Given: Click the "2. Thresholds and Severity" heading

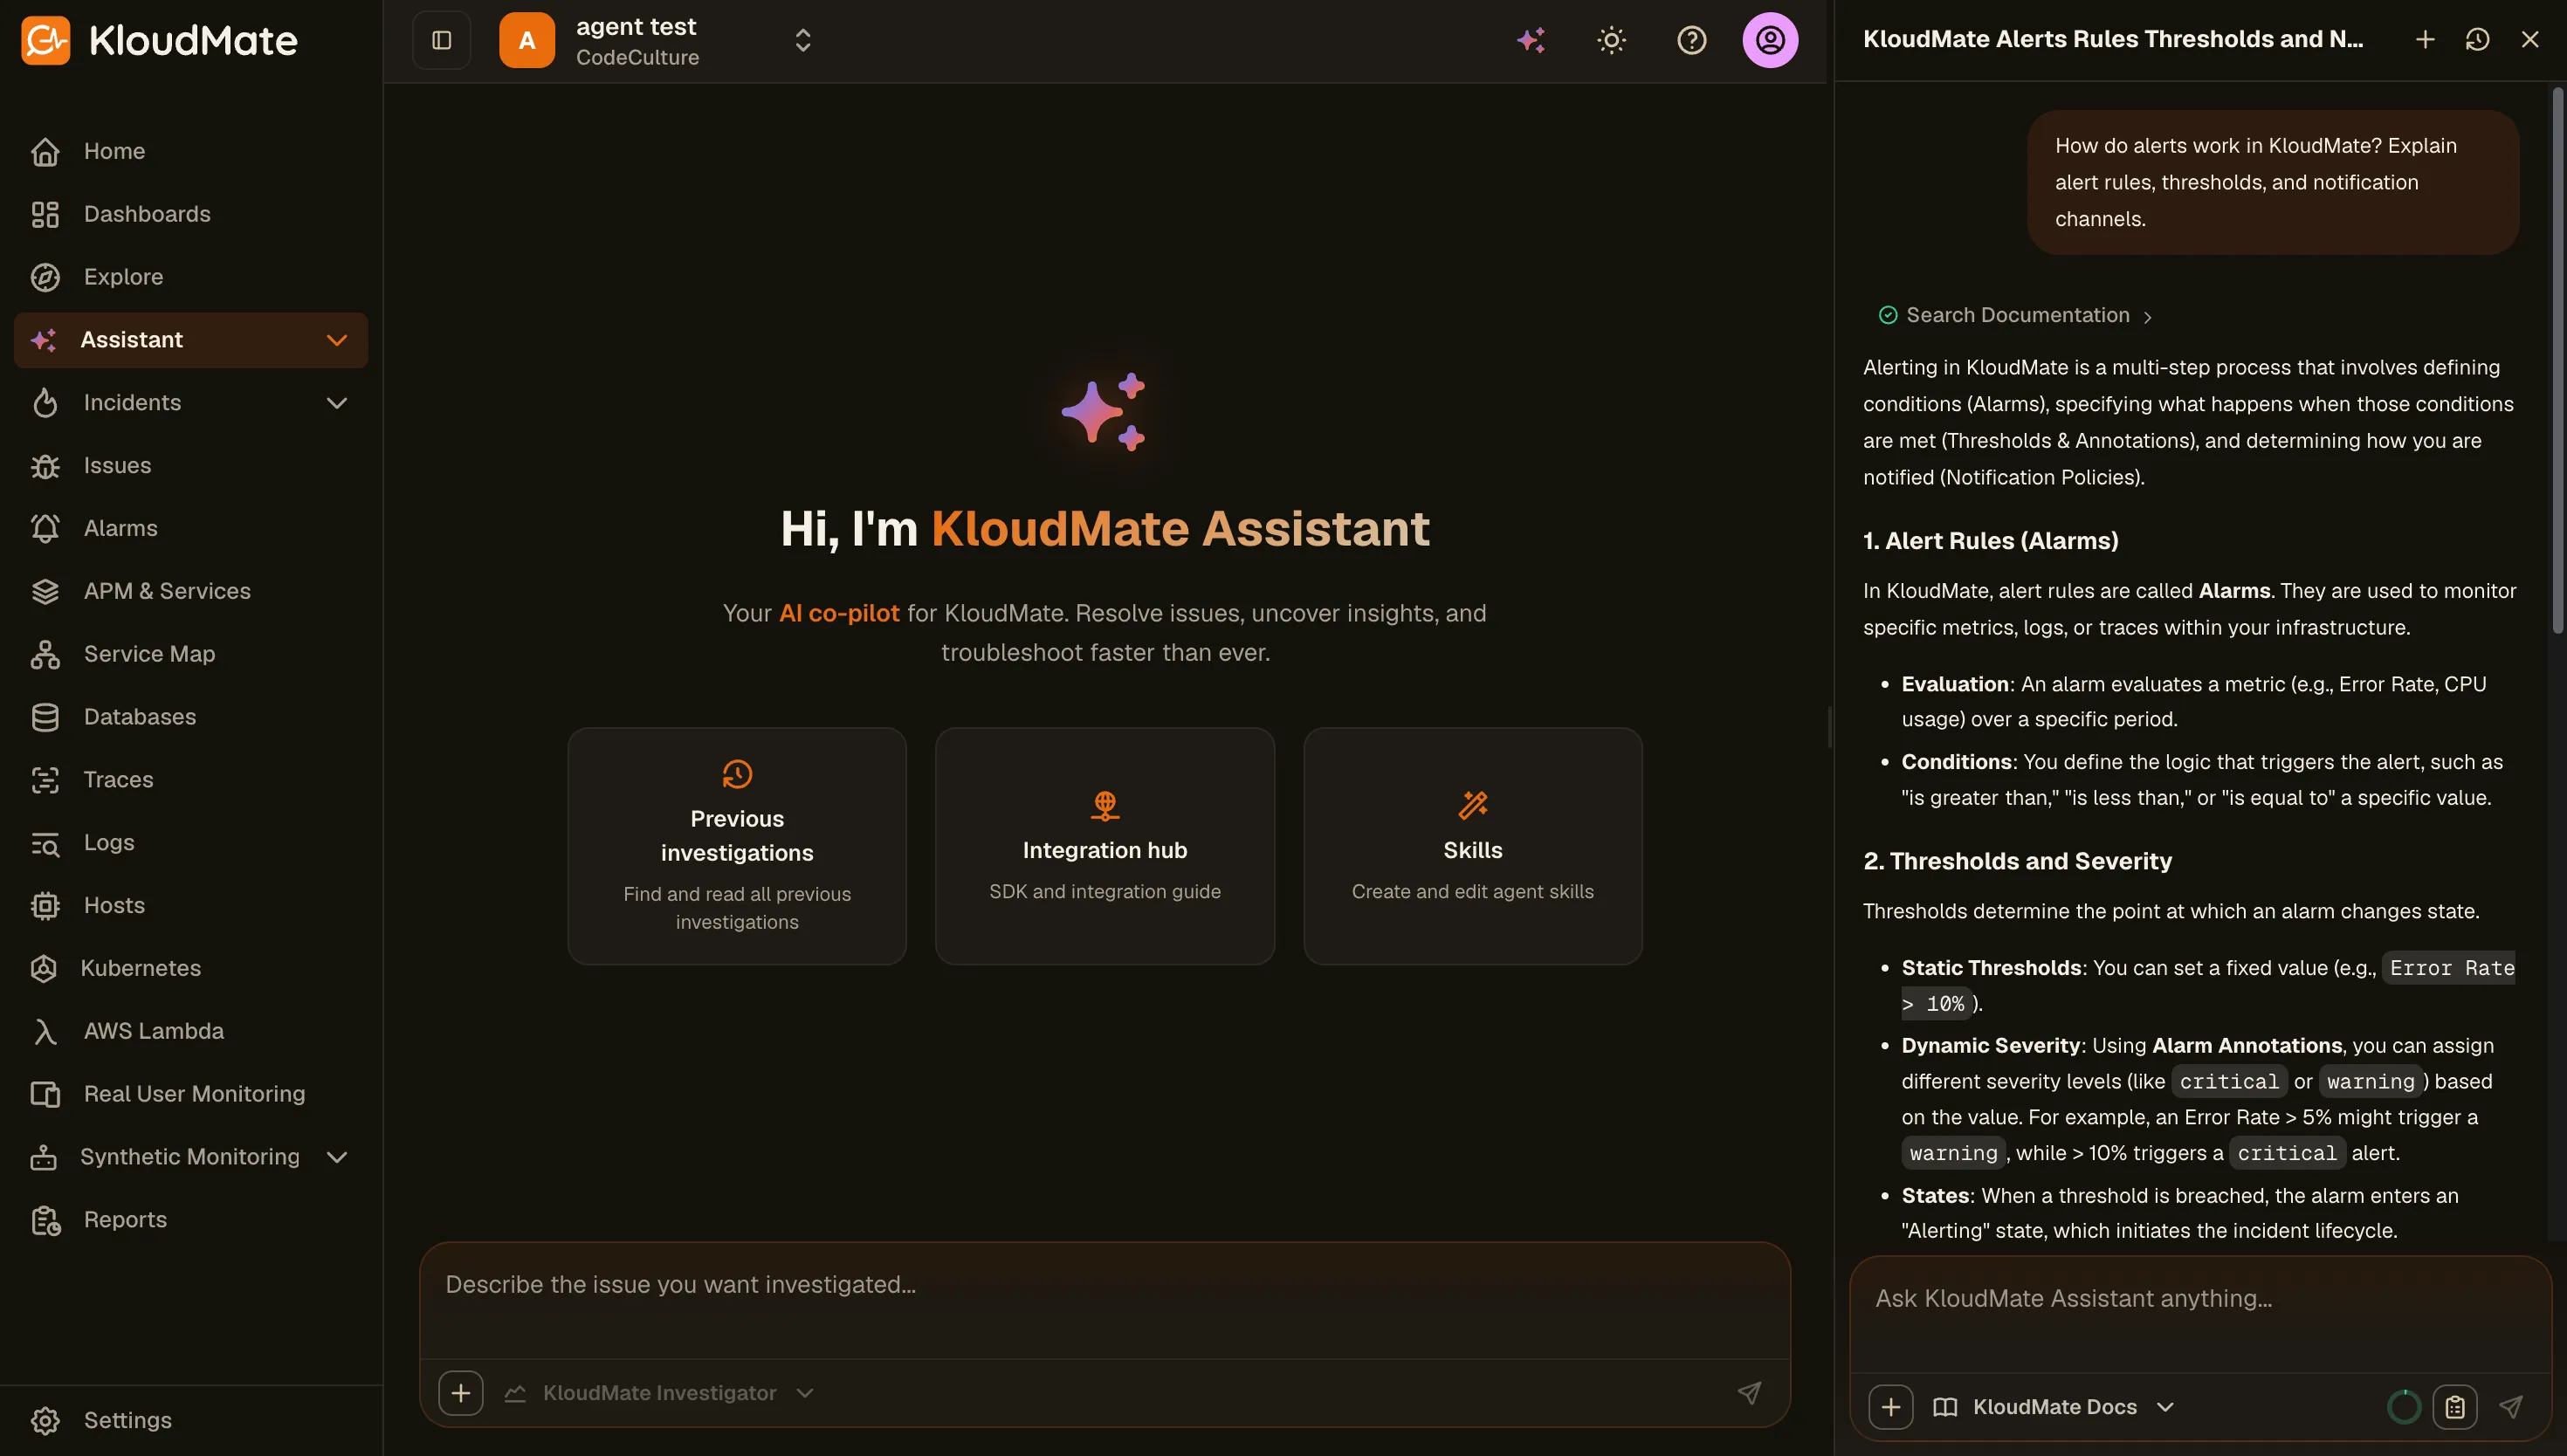Looking at the screenshot, I should pyautogui.click(x=2017, y=861).
